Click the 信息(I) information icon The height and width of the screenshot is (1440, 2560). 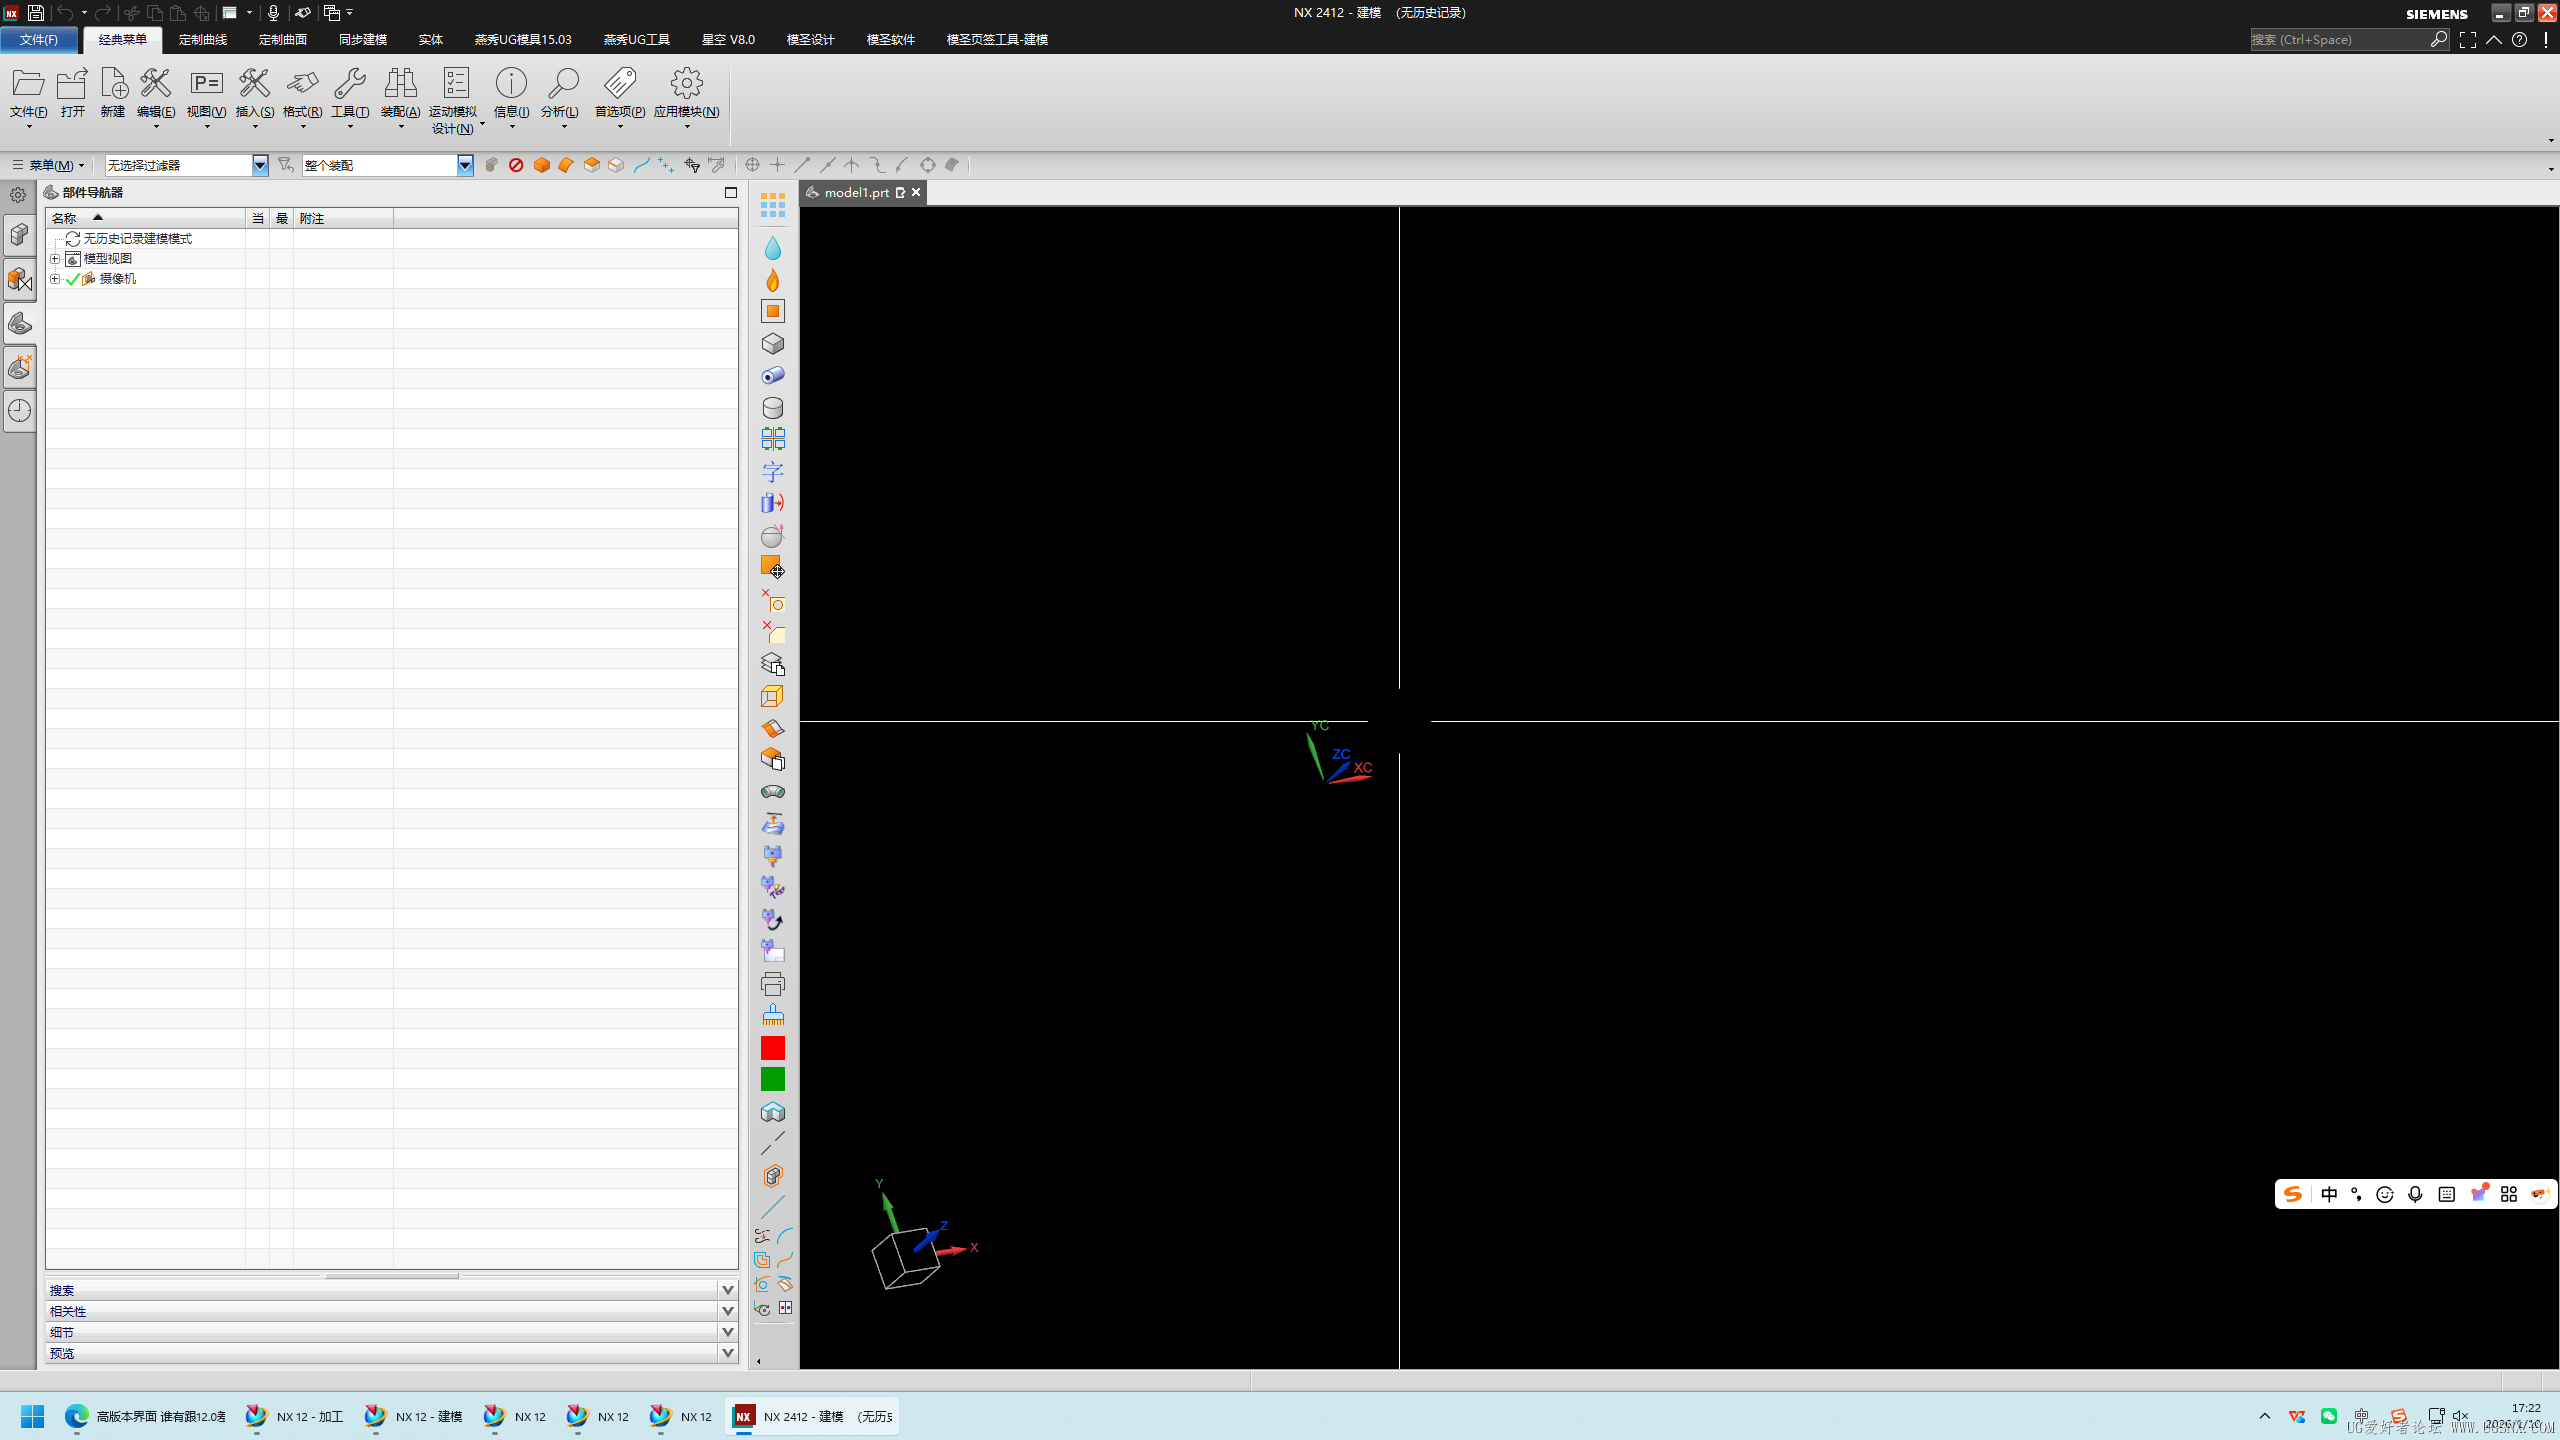click(511, 84)
